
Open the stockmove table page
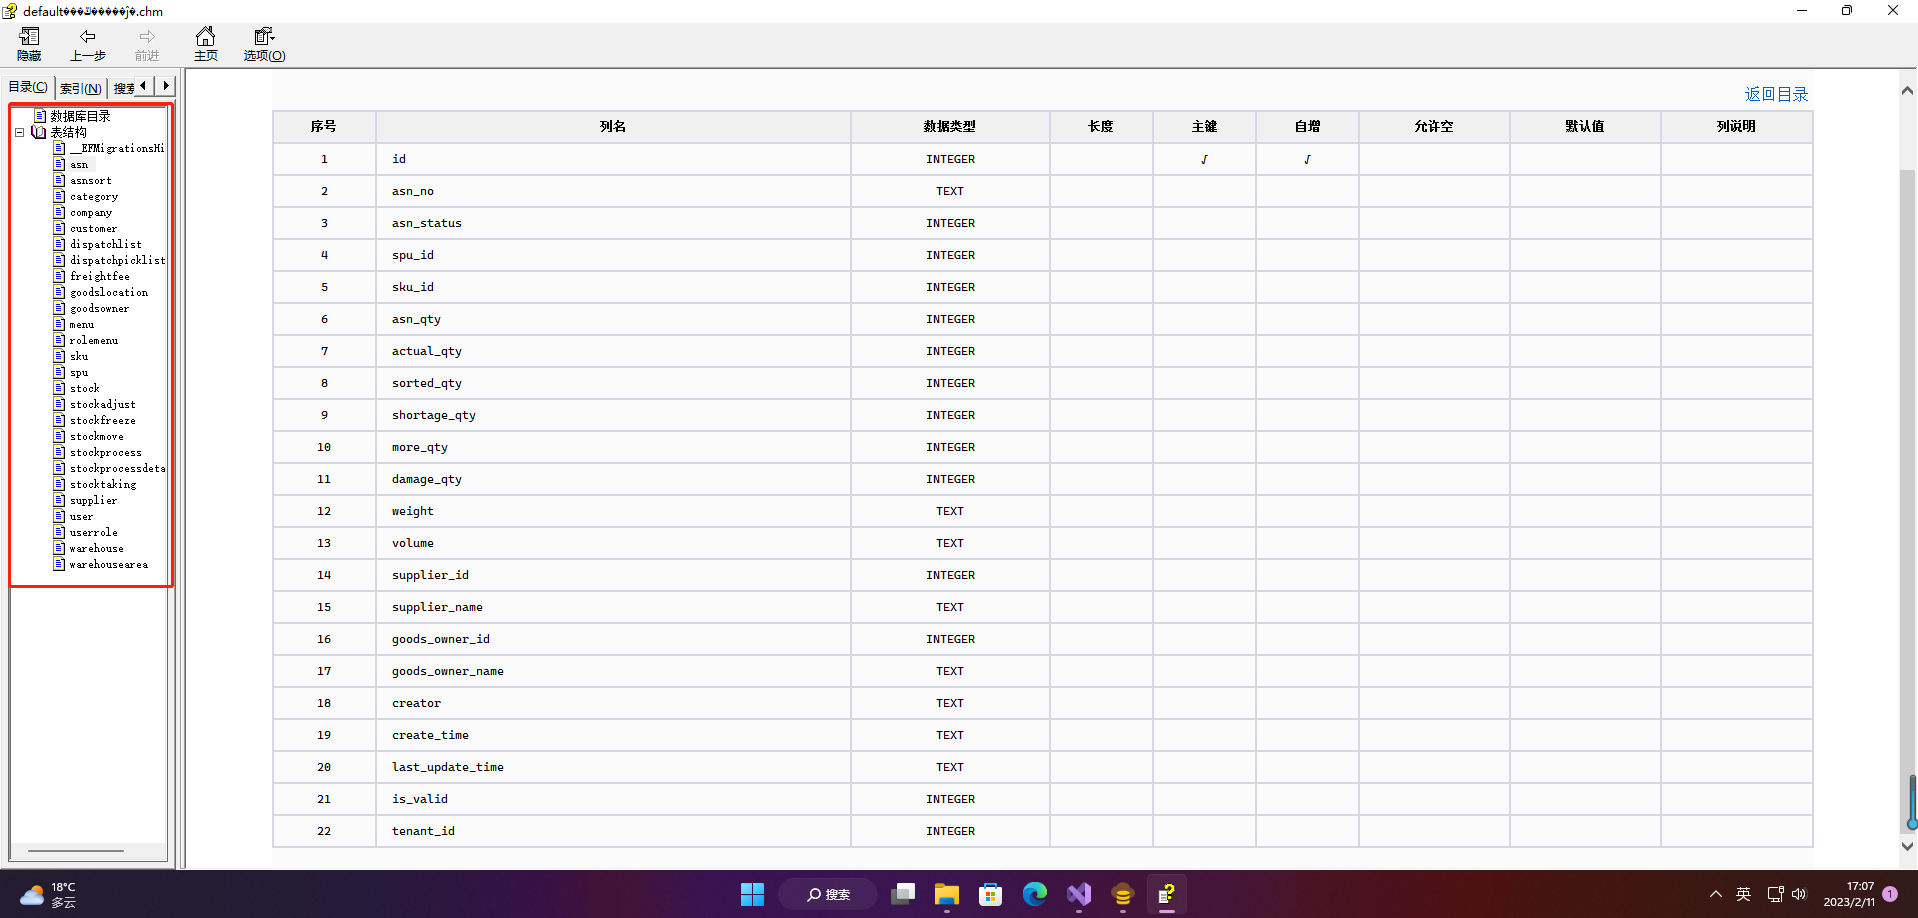97,436
